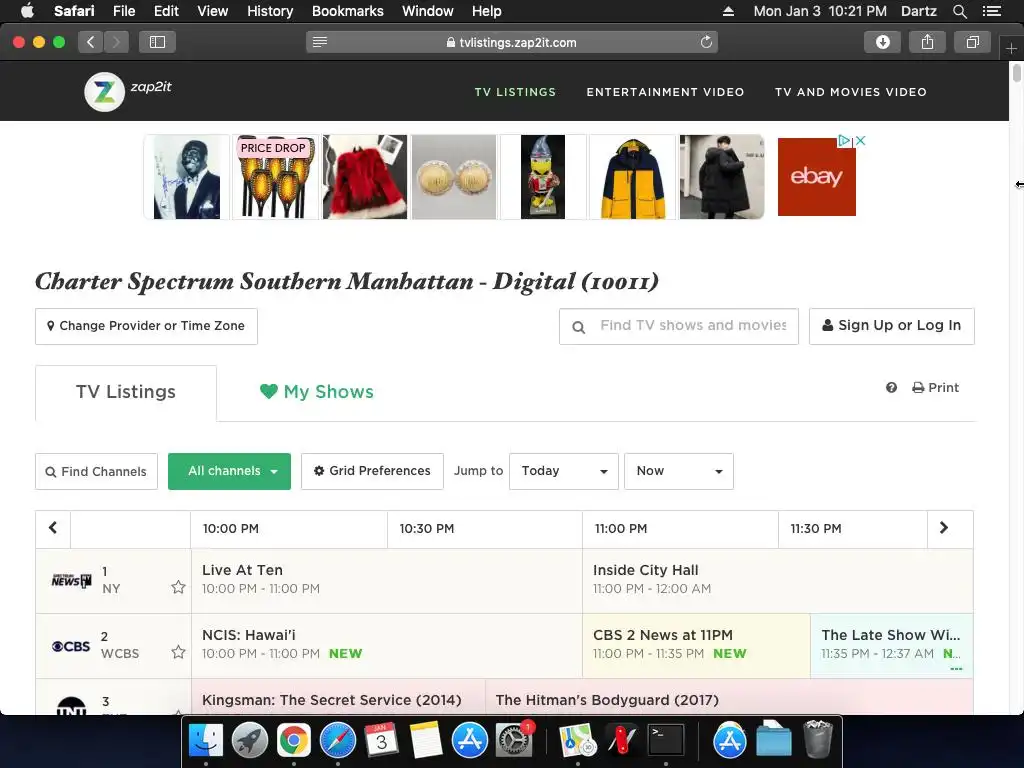Image resolution: width=1024 pixels, height=768 pixels.
Task: Reload the page with the refresh icon
Action: click(x=706, y=42)
